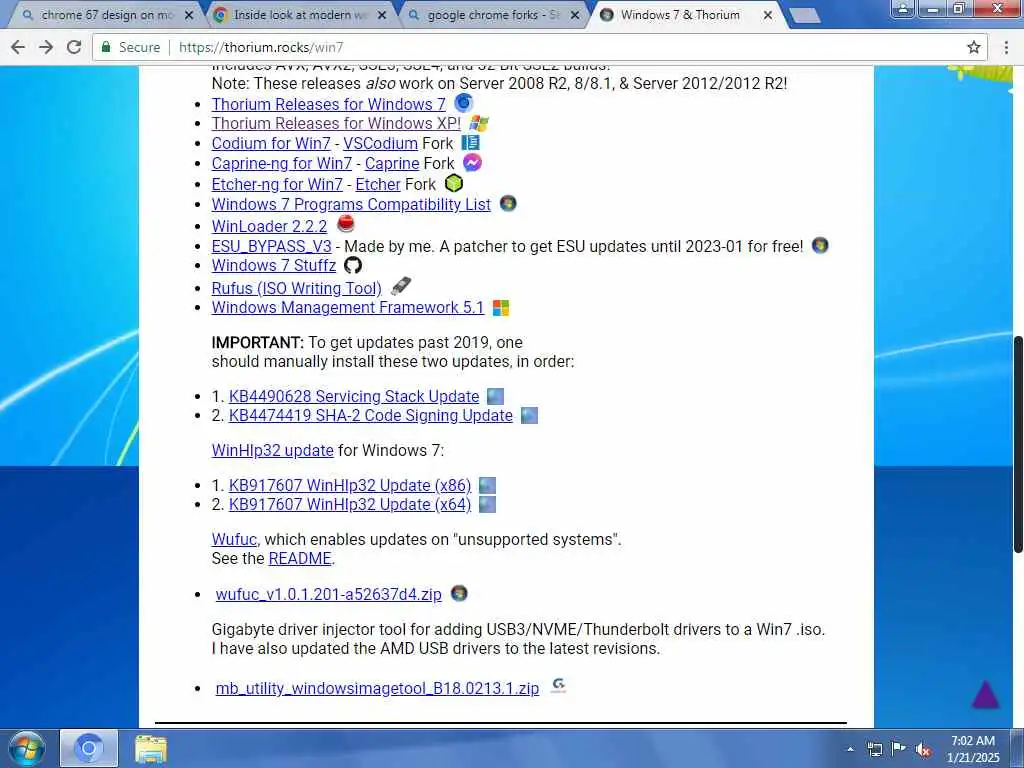This screenshot has width=1024, height=768.
Task: Open Etcher-ng for Win7 link
Action: point(277,184)
